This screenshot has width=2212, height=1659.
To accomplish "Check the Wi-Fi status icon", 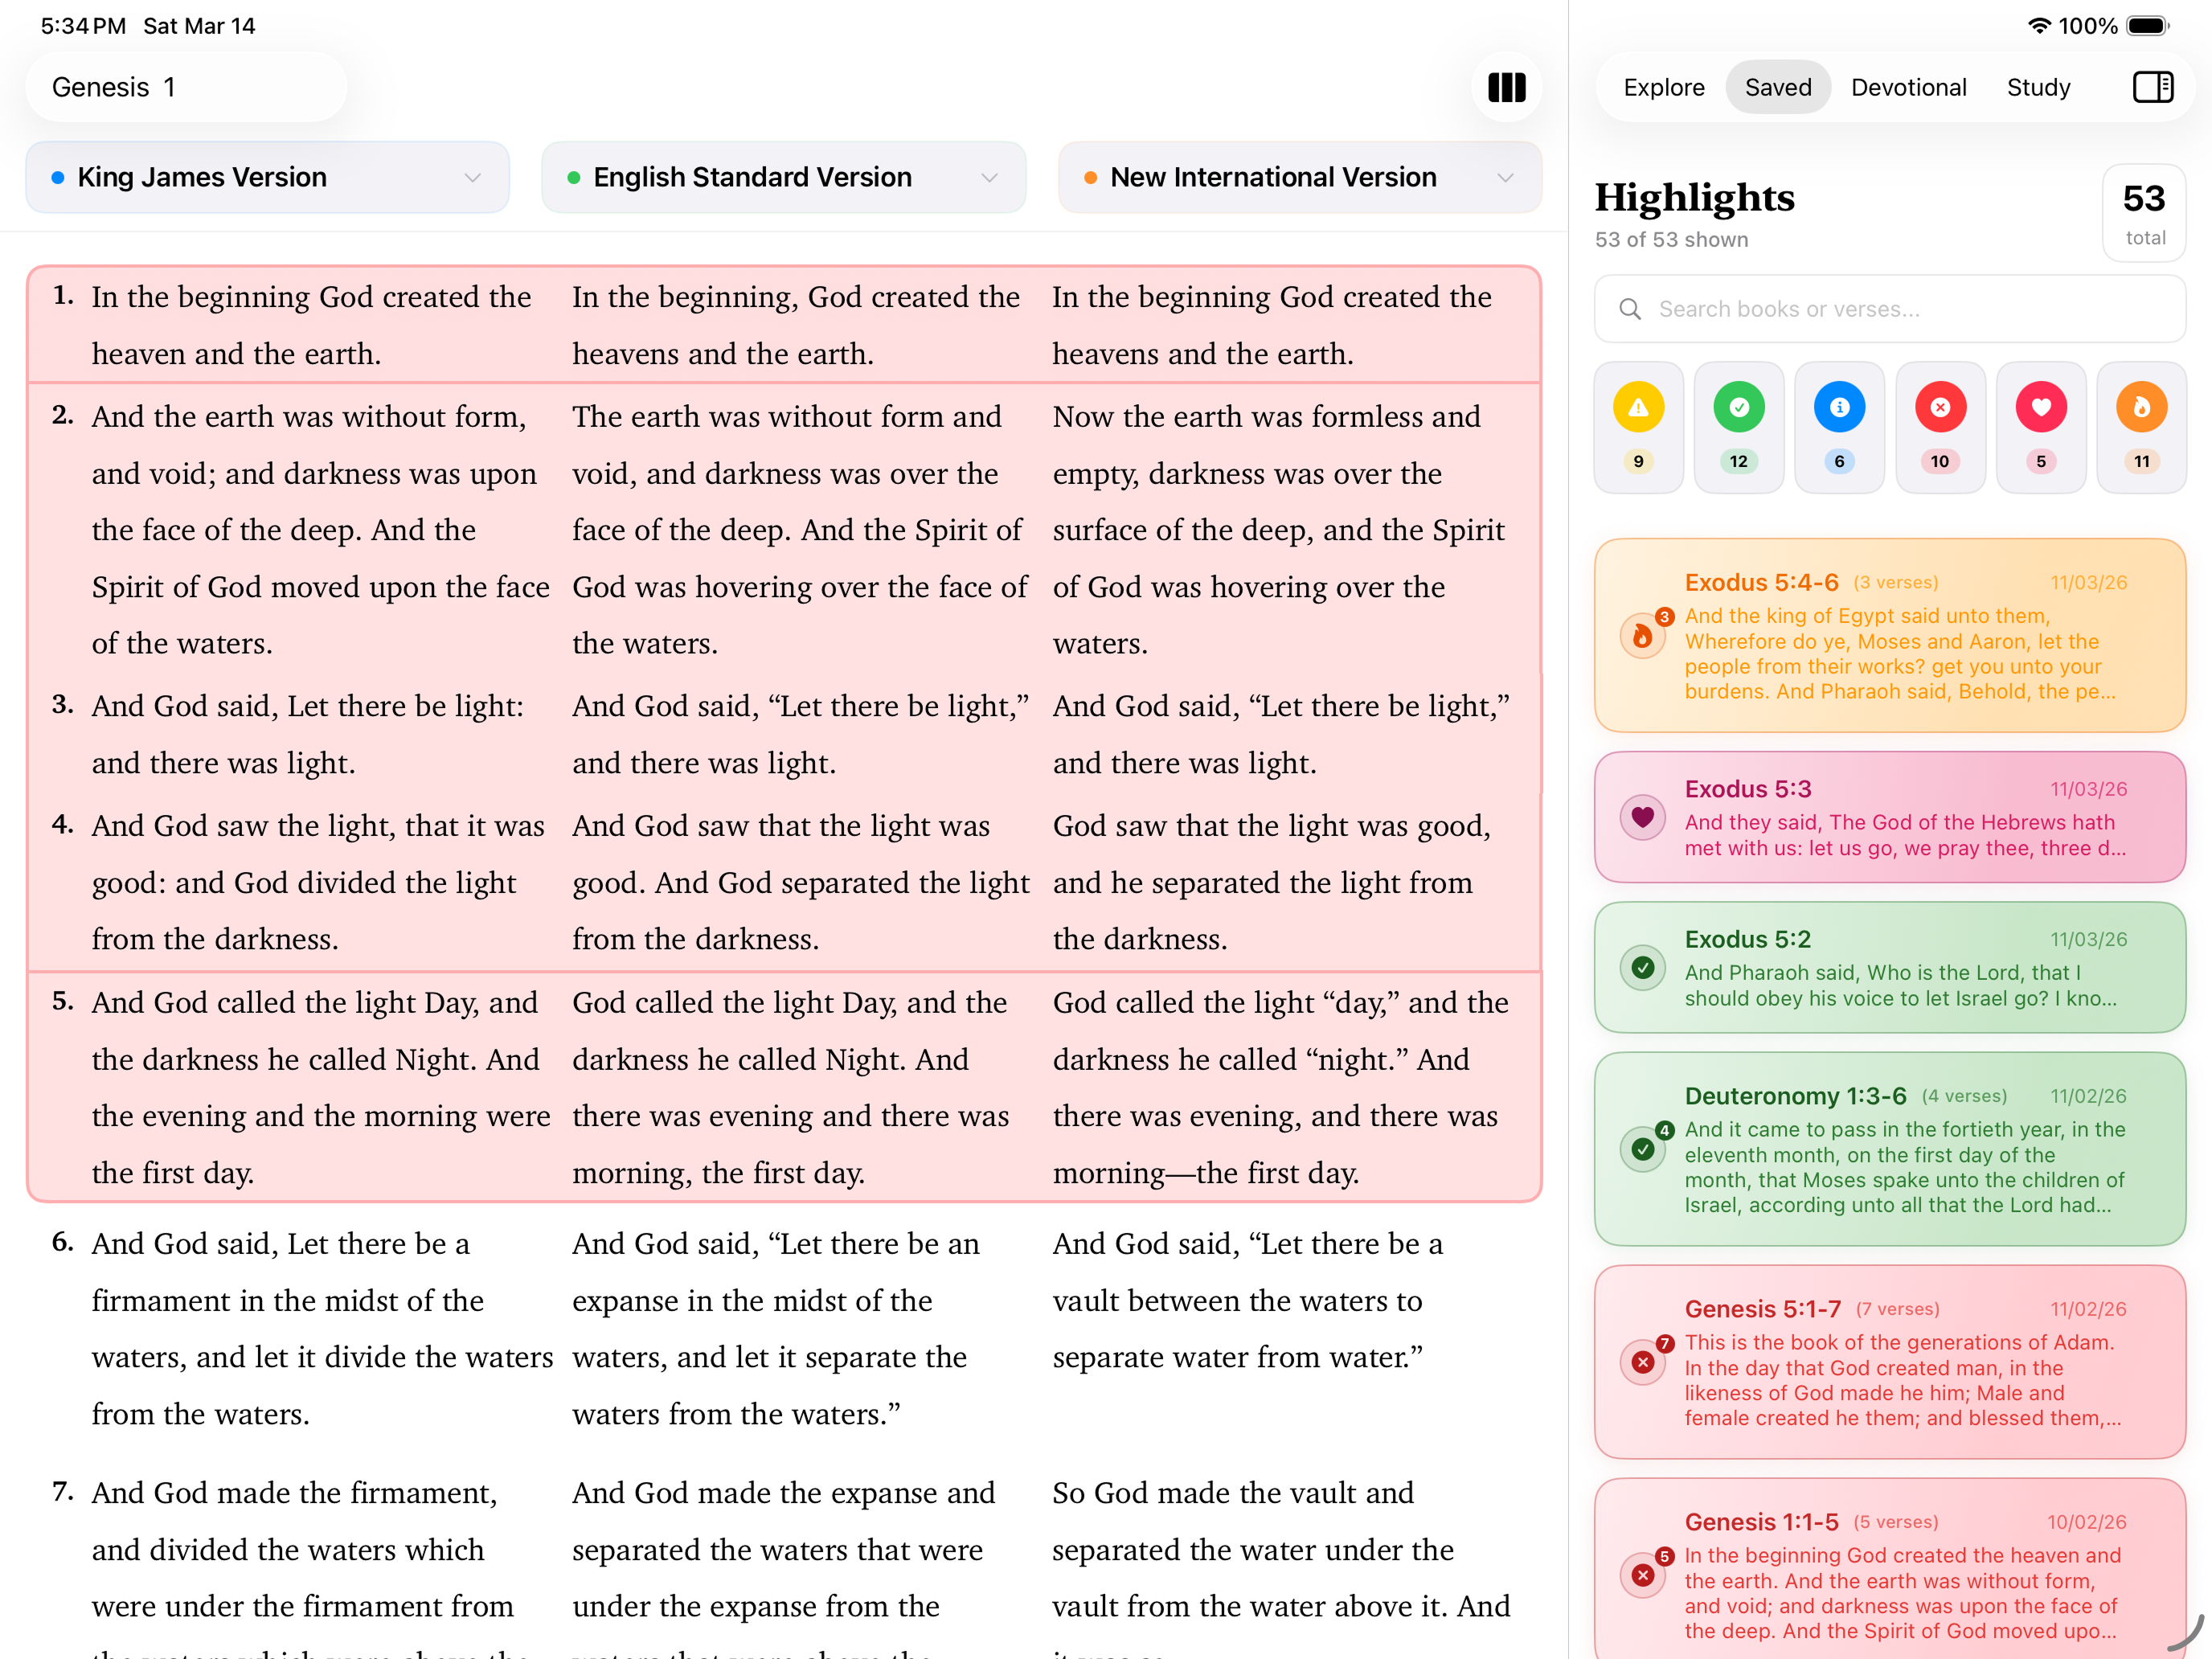I will (2039, 26).
